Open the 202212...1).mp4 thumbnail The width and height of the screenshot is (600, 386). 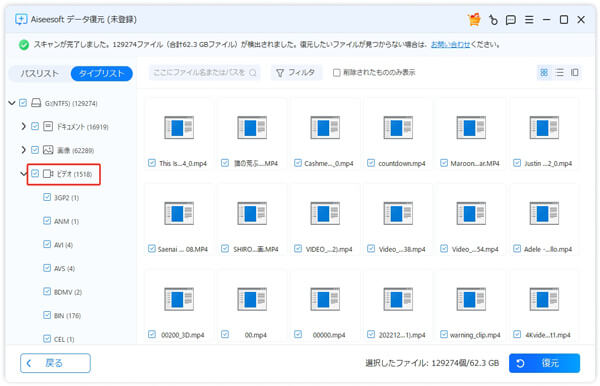click(x=398, y=299)
